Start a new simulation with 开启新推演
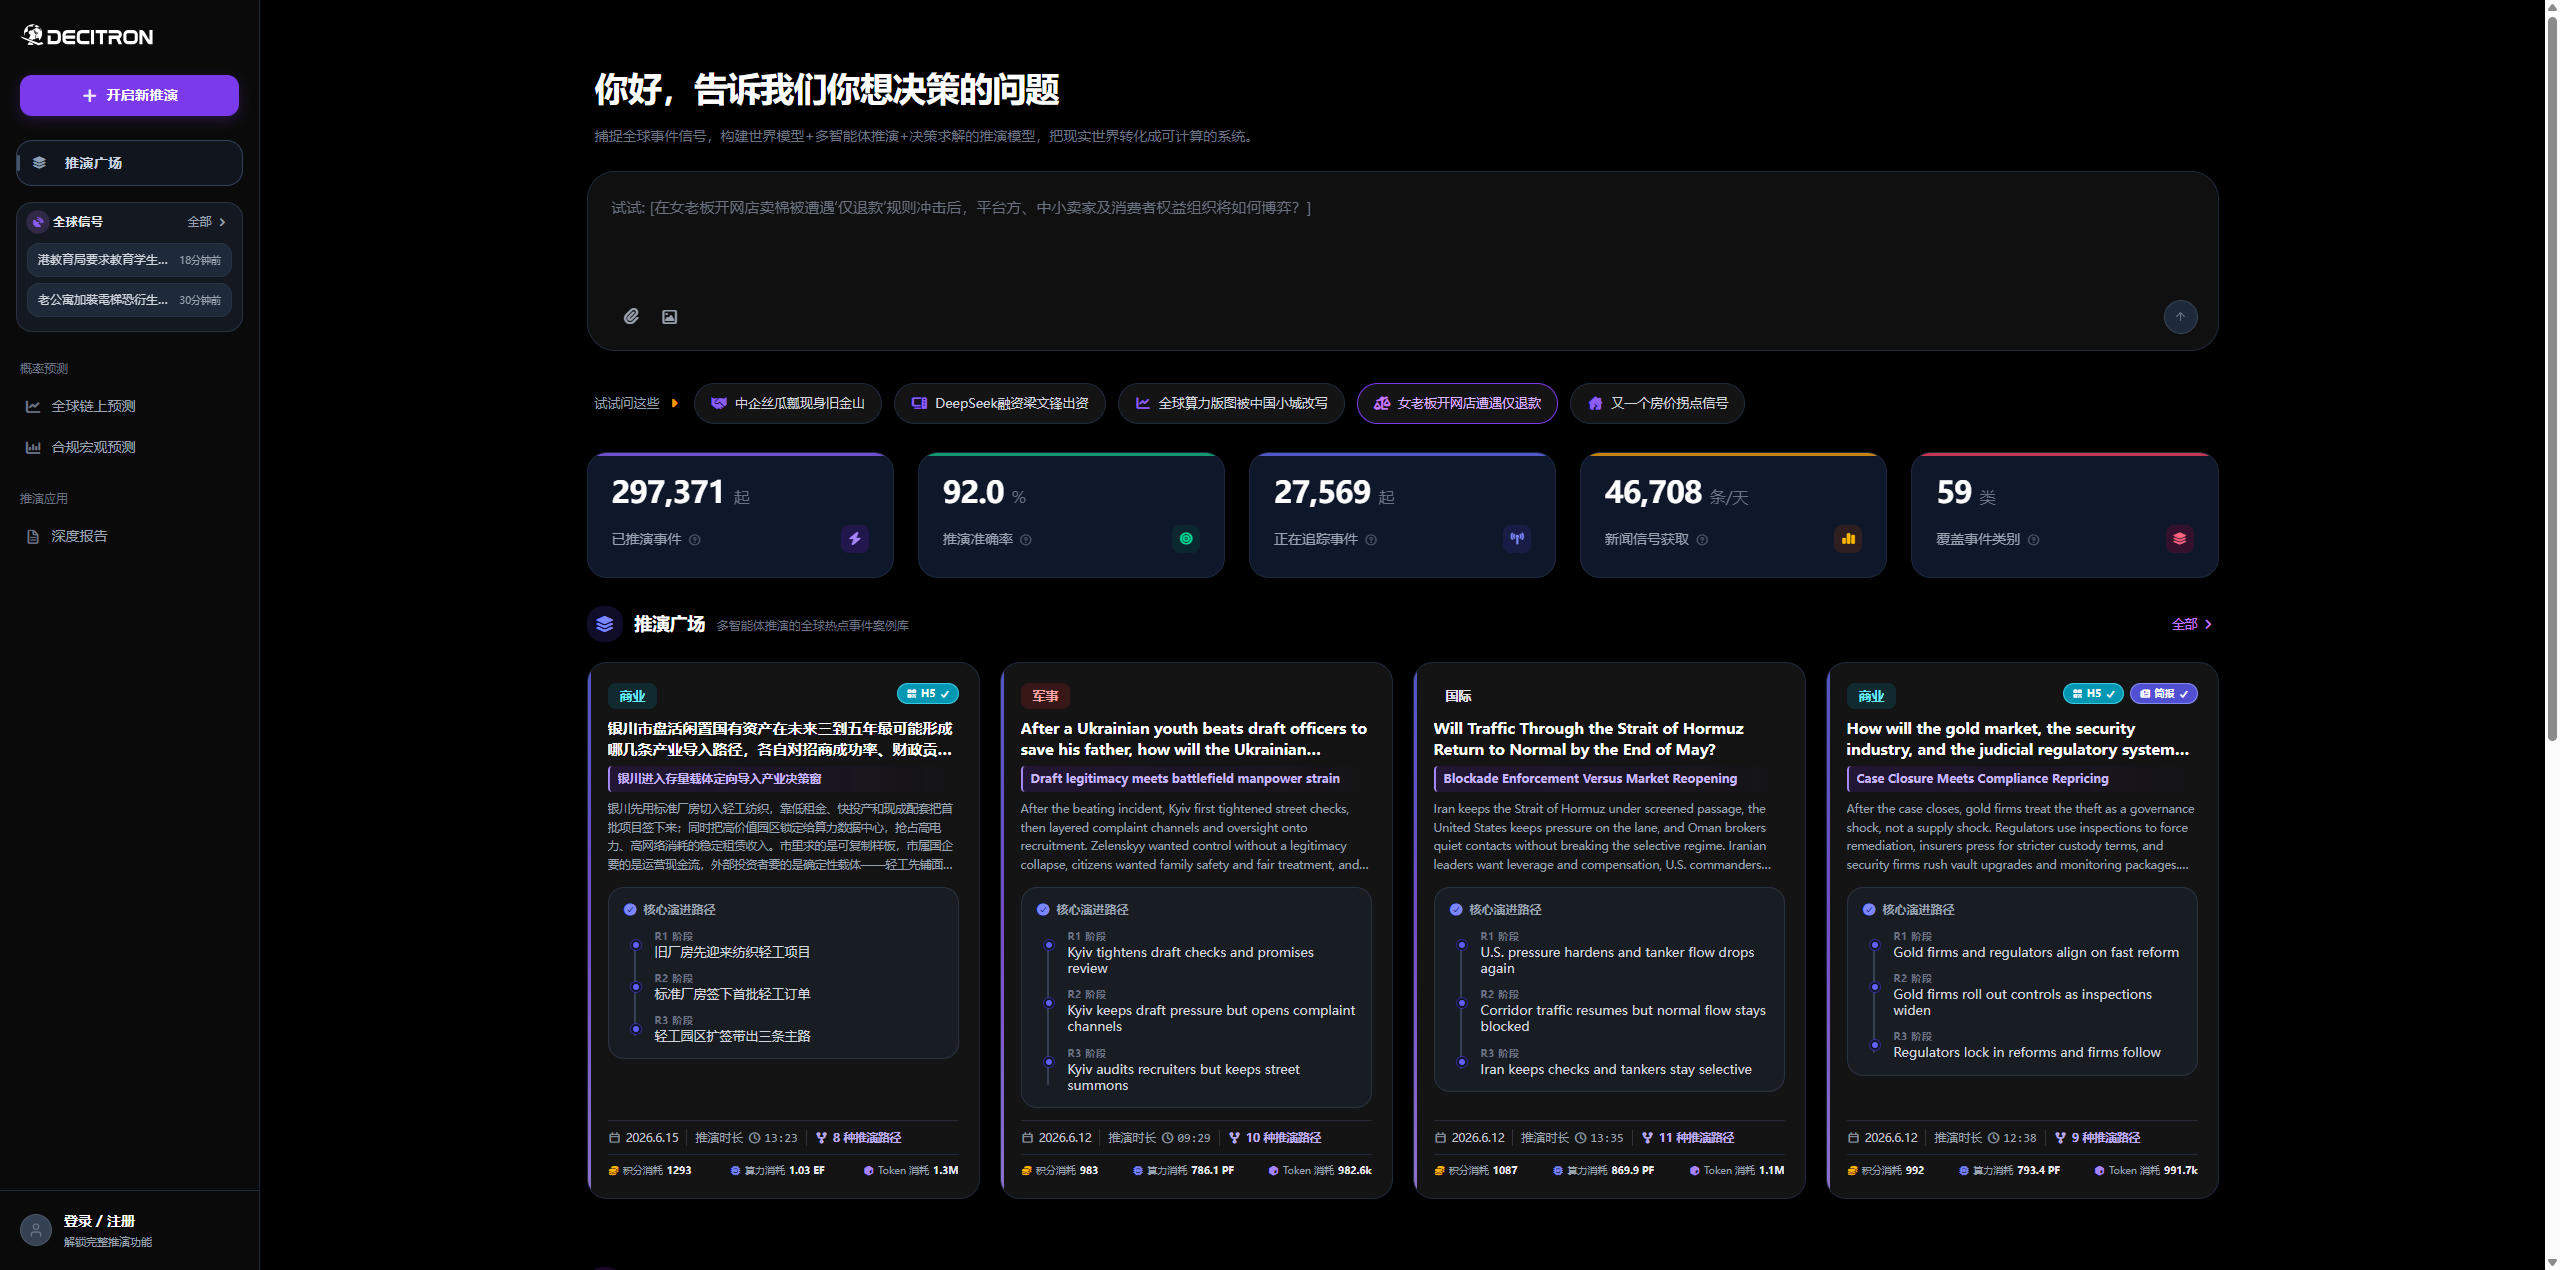This screenshot has height=1270, width=2560. [129, 95]
